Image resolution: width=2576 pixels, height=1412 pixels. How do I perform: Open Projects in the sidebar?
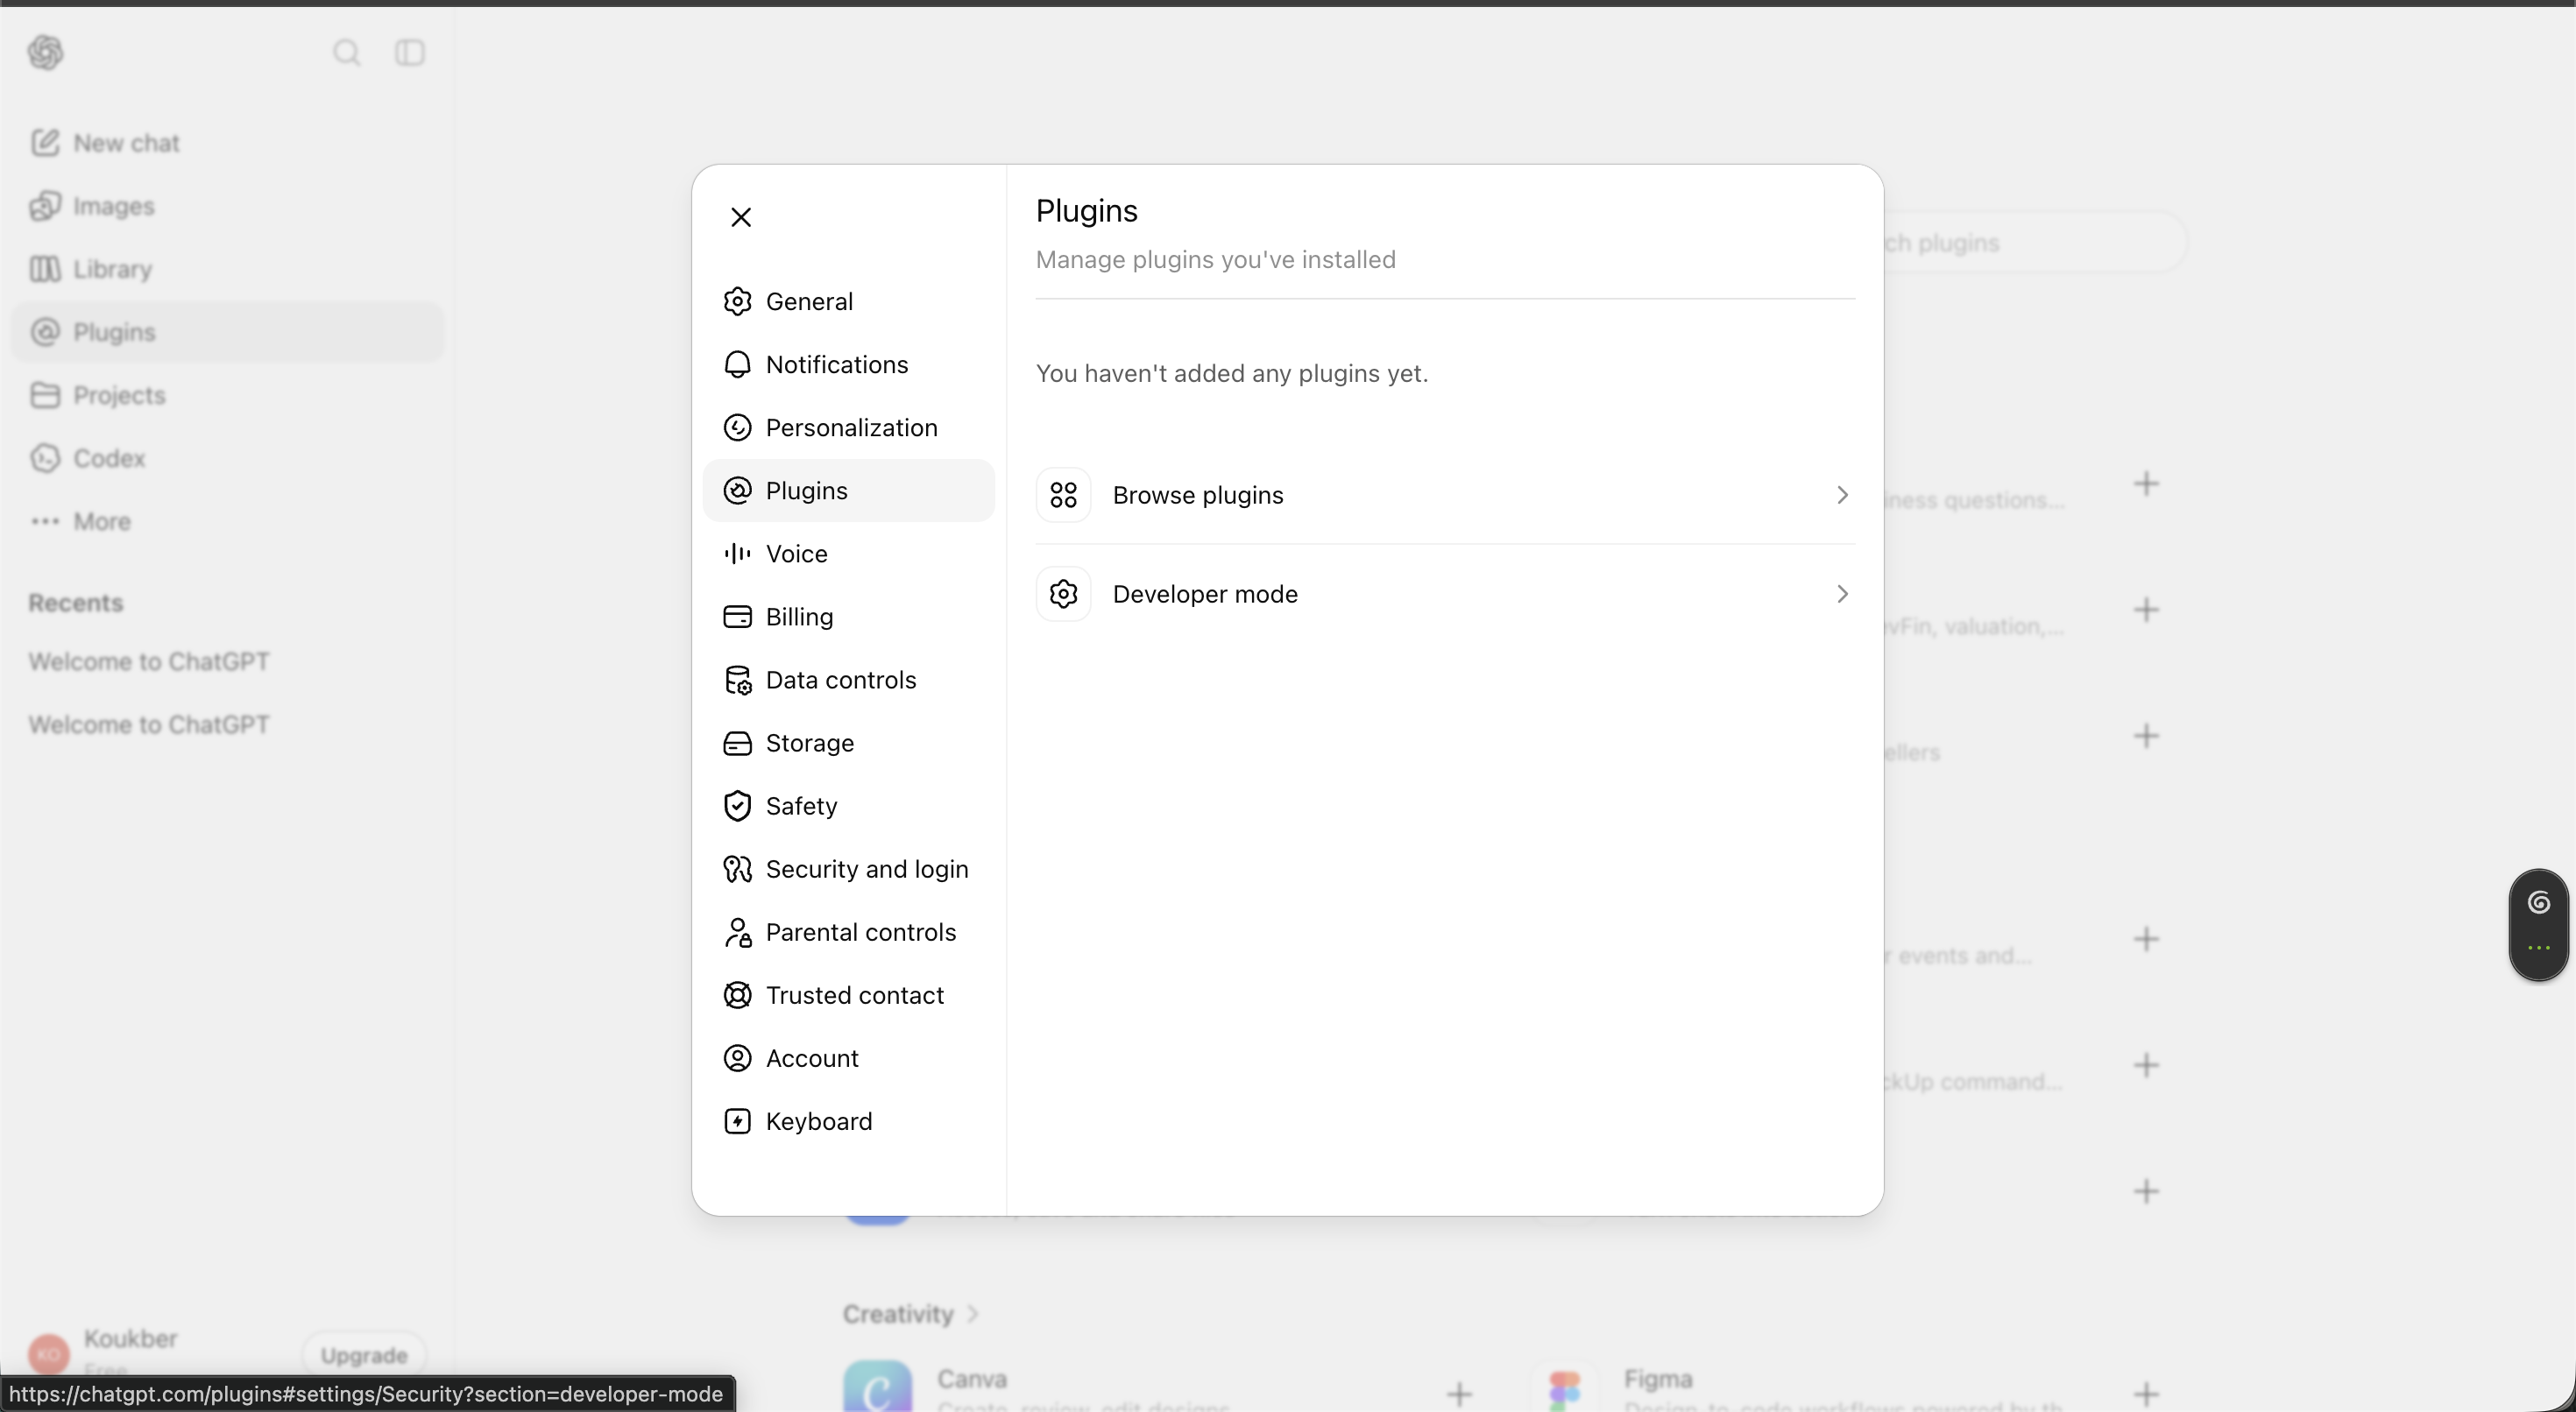[x=227, y=395]
